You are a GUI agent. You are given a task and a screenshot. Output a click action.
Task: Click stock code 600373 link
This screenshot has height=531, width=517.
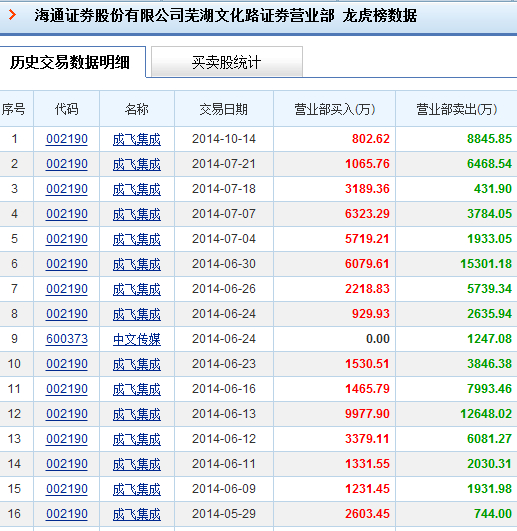(67, 339)
